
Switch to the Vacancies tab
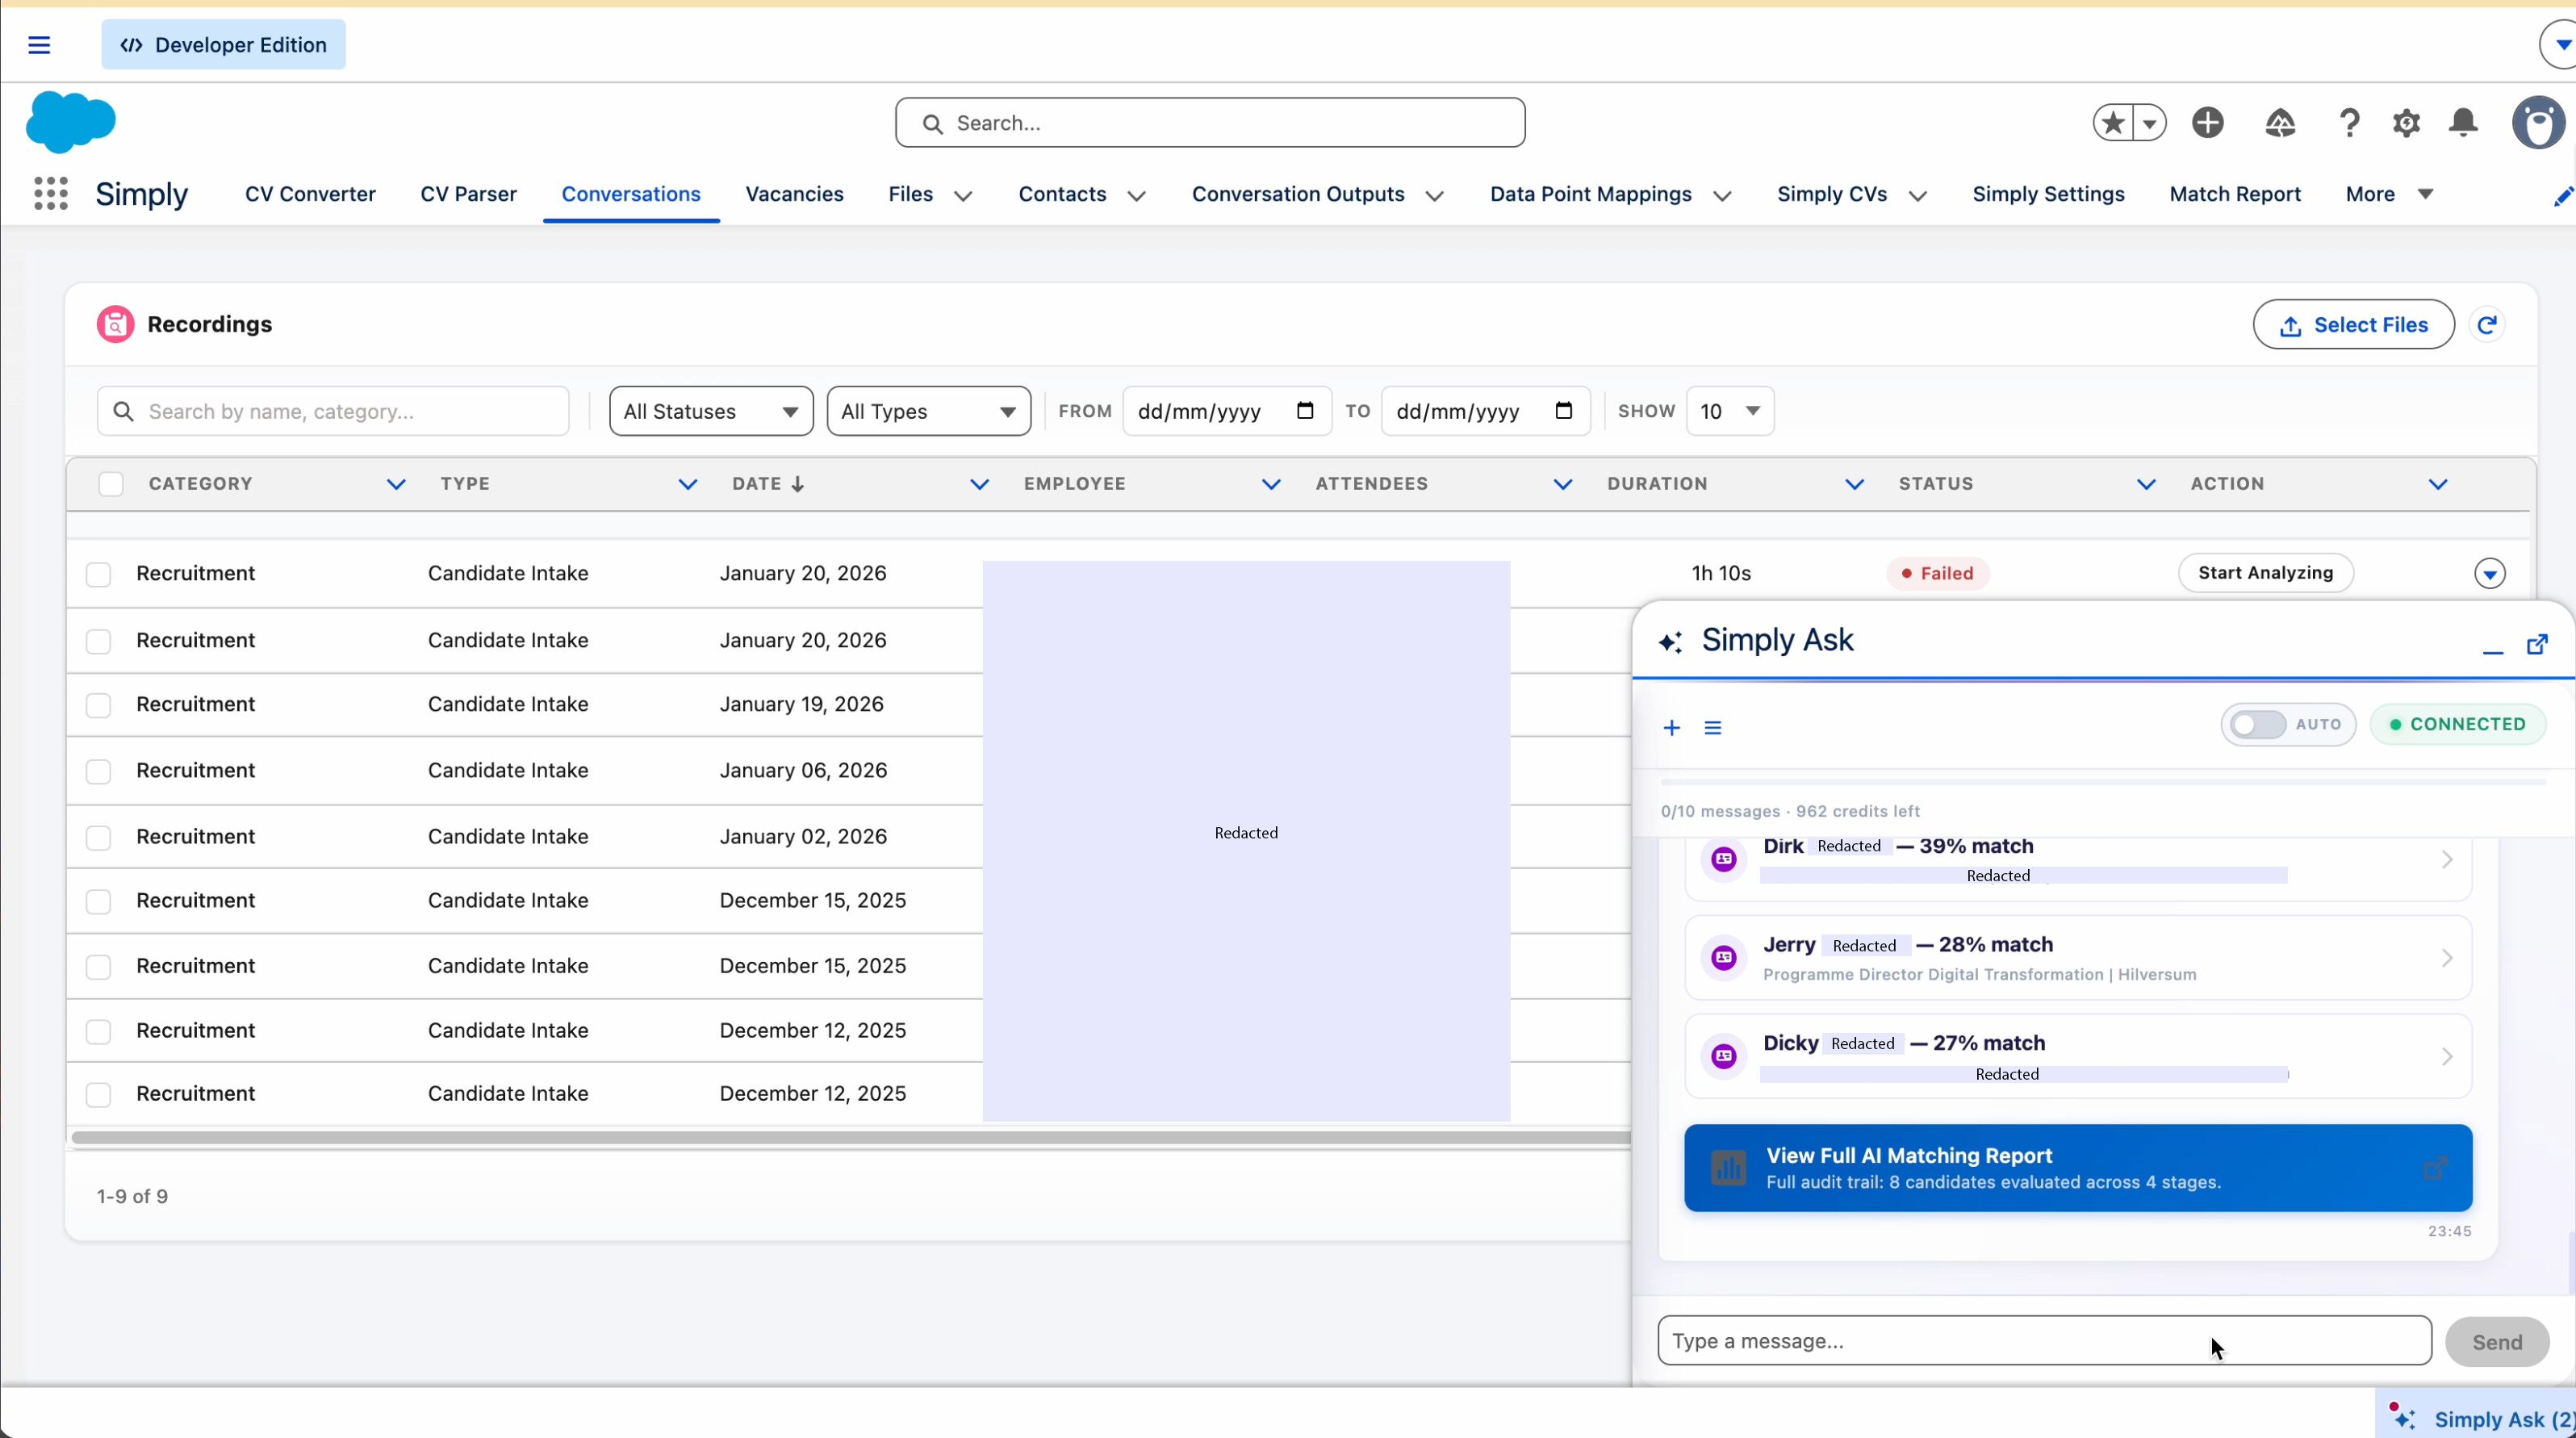pyautogui.click(x=794, y=194)
